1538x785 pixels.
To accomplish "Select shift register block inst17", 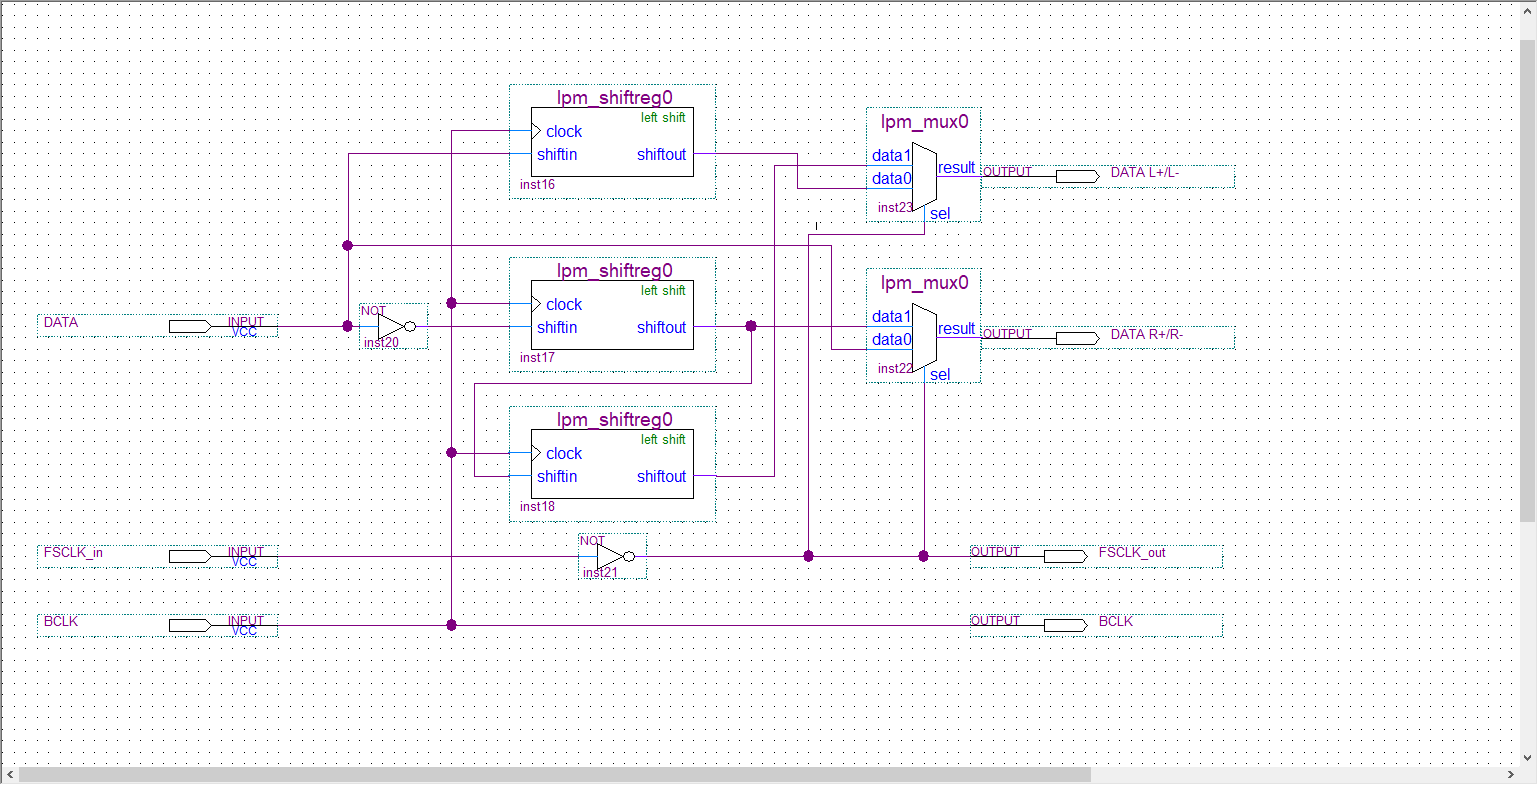I will pos(611,315).
